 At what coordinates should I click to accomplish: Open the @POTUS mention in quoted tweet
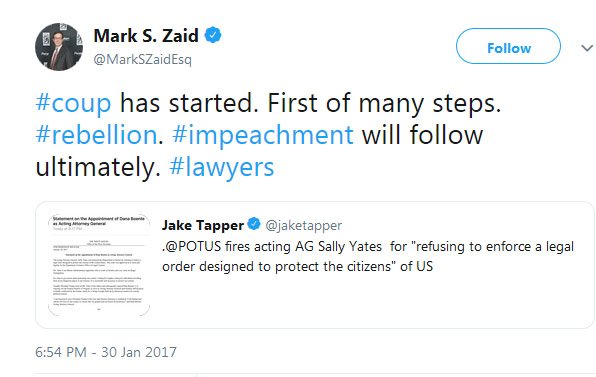[192, 246]
